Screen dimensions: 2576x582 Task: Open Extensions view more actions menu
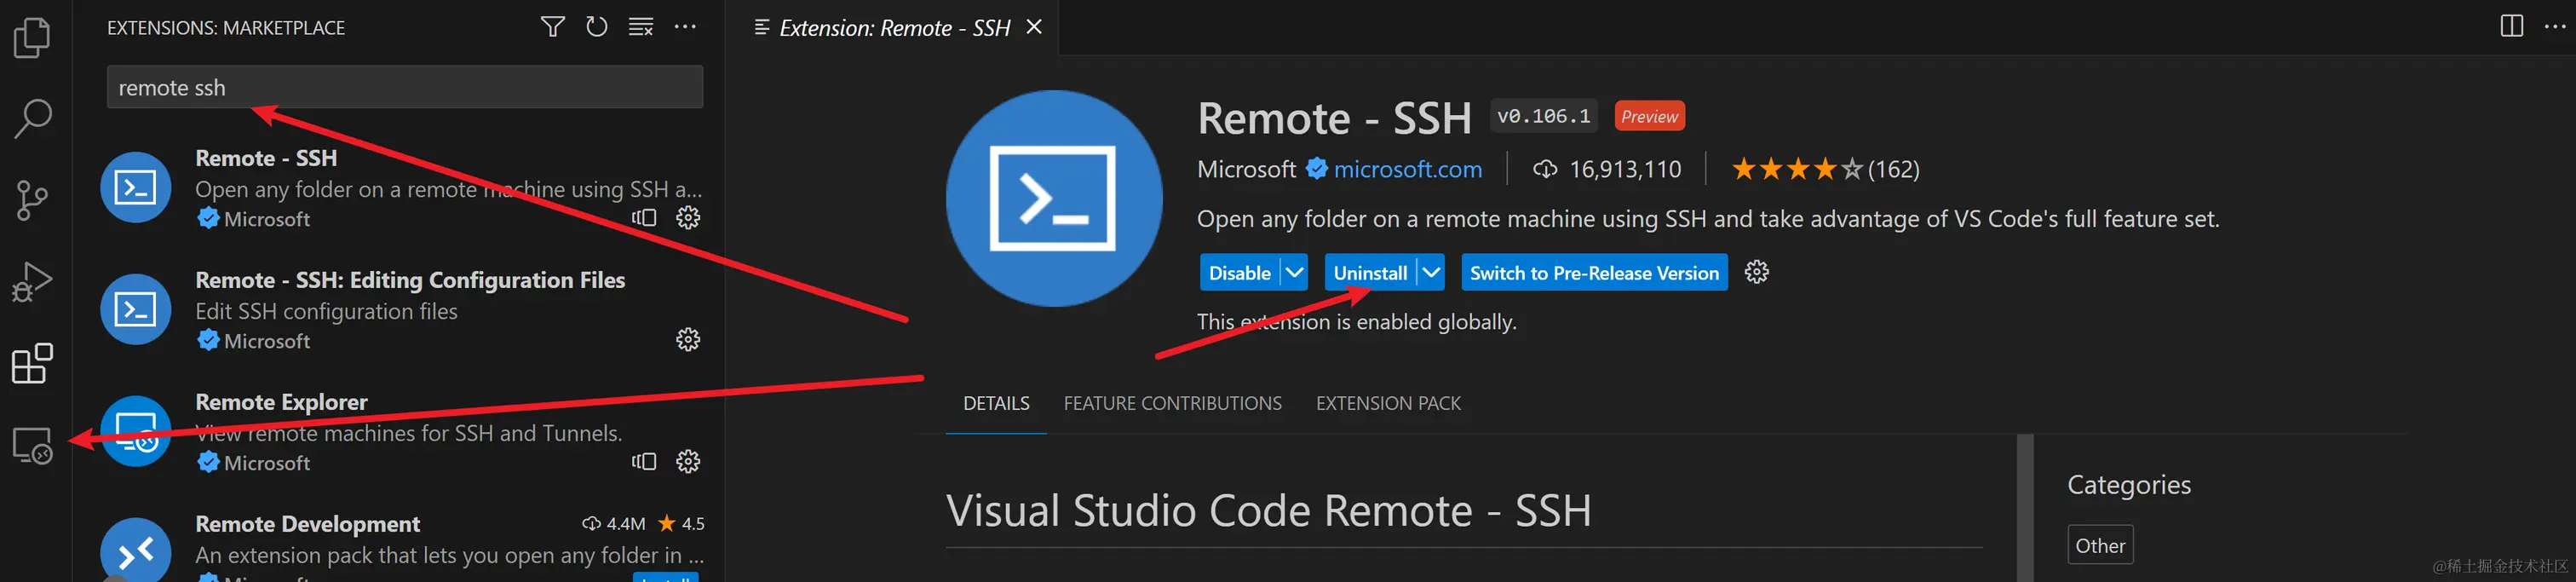click(685, 27)
